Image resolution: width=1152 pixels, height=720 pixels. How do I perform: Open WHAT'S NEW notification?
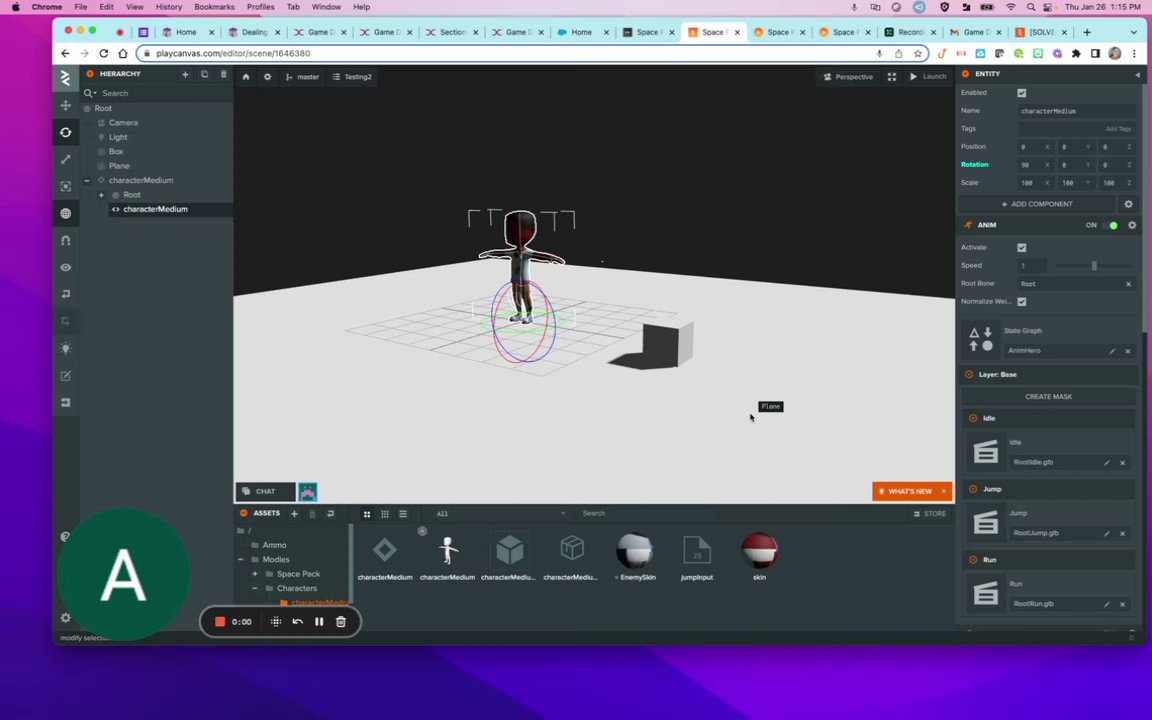(905, 492)
